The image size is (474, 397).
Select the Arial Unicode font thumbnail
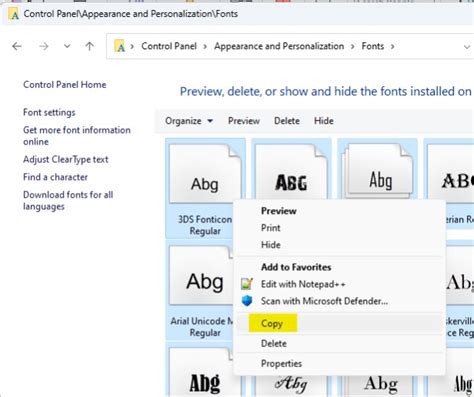[x=202, y=276]
